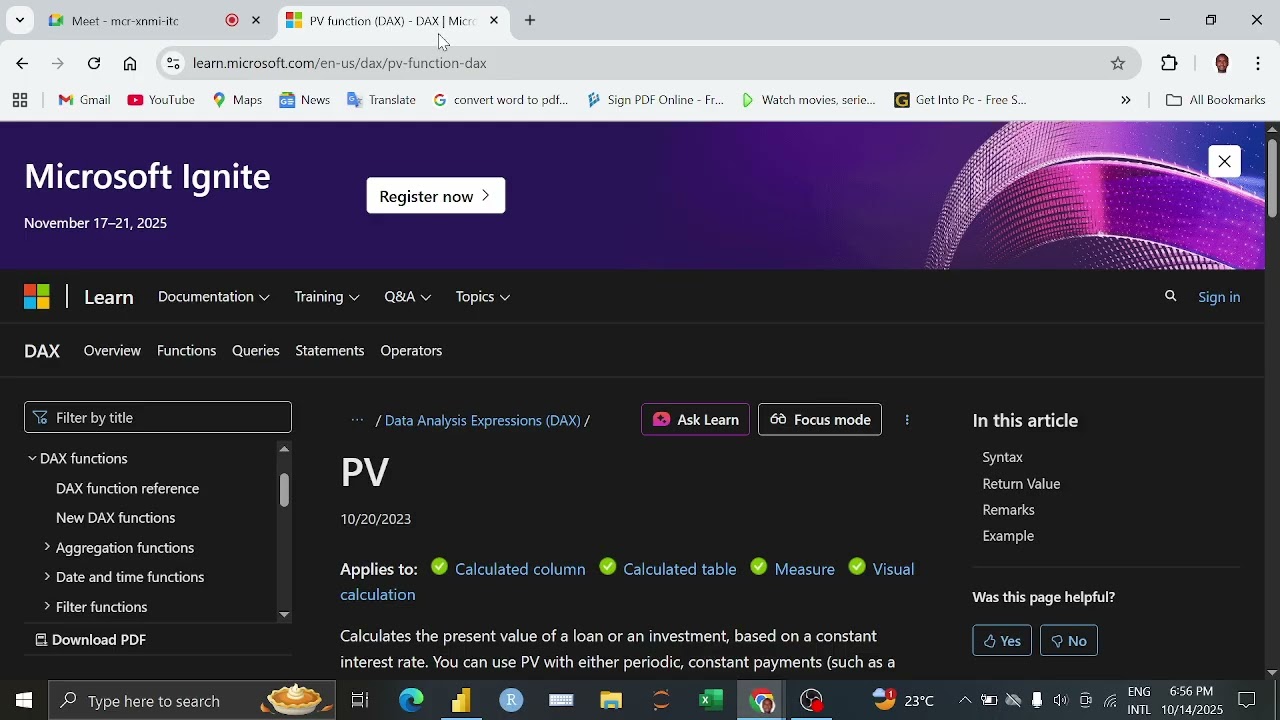View site information icon in address bar
Screen dimensions: 1280x720
pos(173,63)
